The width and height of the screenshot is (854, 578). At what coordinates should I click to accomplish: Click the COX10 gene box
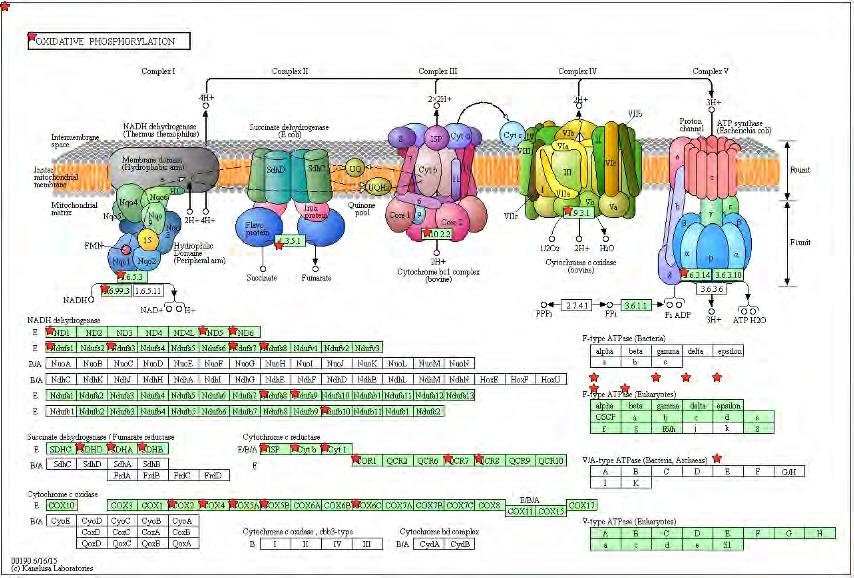(x=62, y=506)
